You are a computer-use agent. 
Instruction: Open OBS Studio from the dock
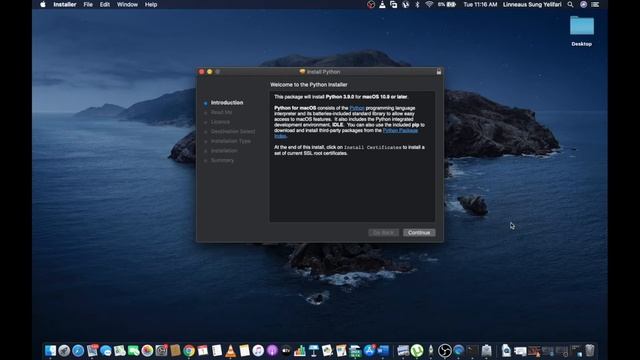pyautogui.click(x=445, y=351)
